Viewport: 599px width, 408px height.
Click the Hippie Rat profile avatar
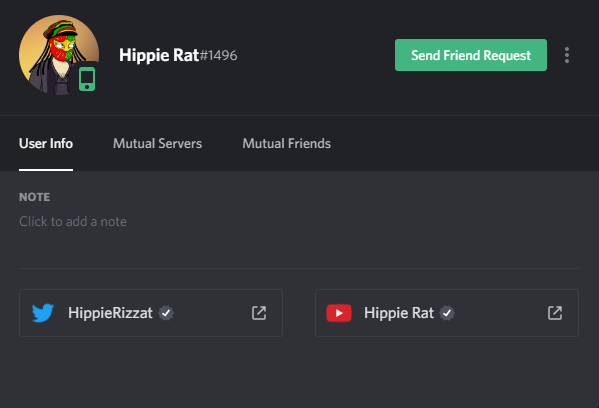point(59,55)
